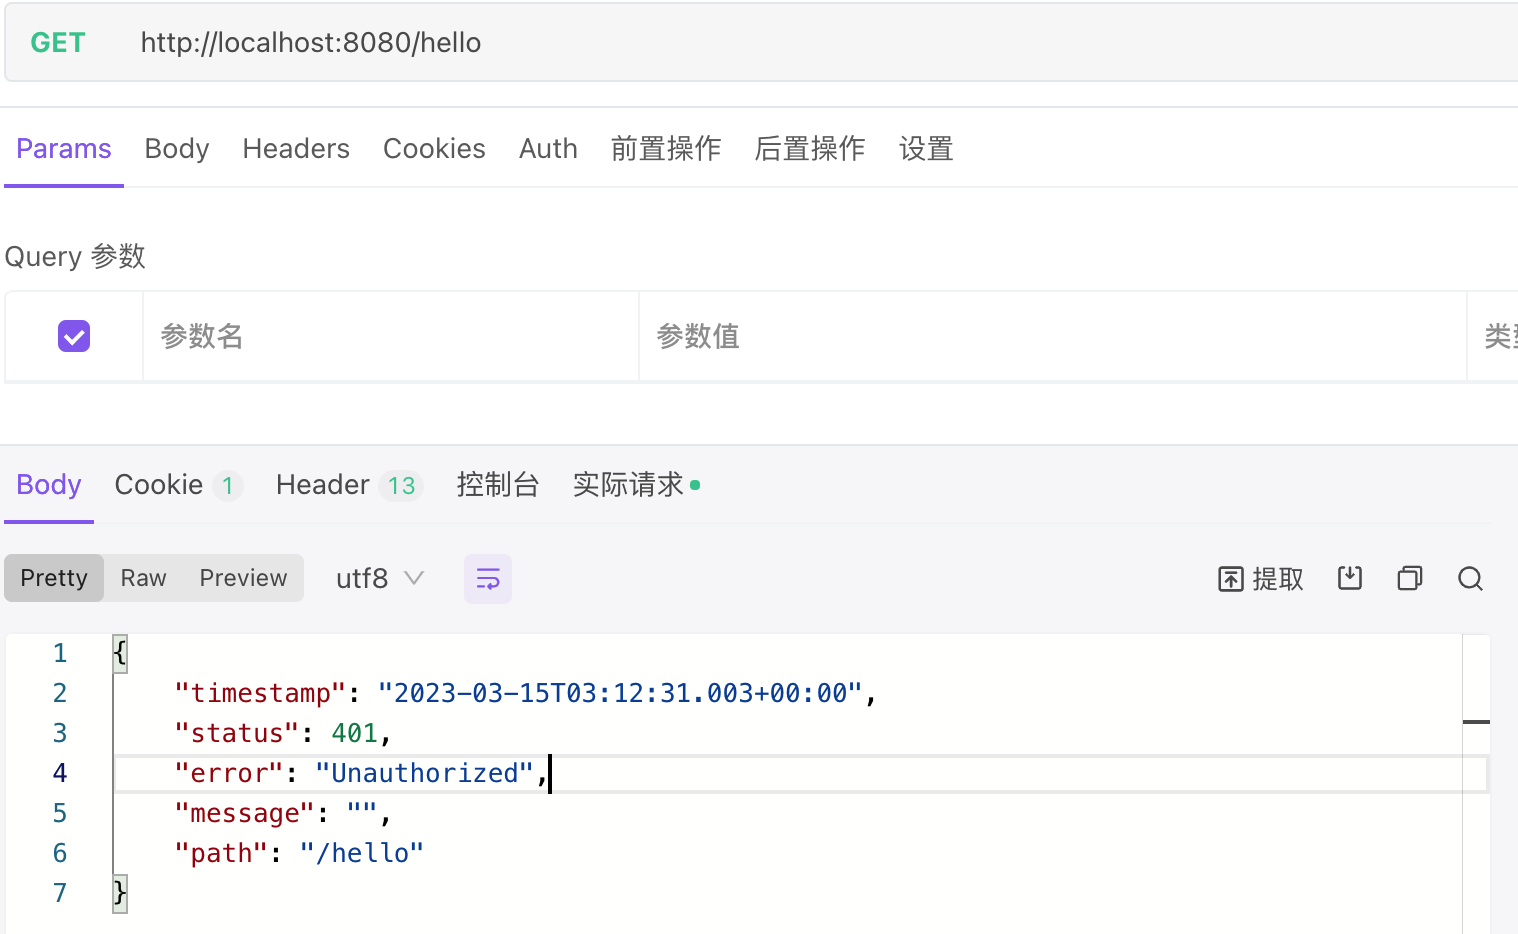Click the 参数名 input field
This screenshot has width=1518, height=934.
(x=390, y=336)
